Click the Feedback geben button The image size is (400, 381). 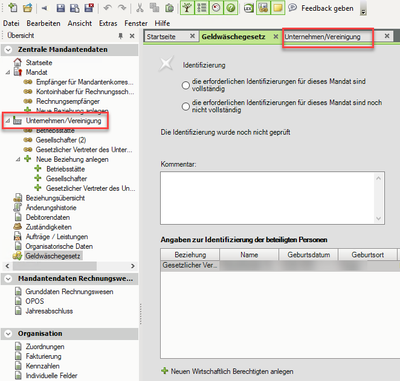point(327,8)
